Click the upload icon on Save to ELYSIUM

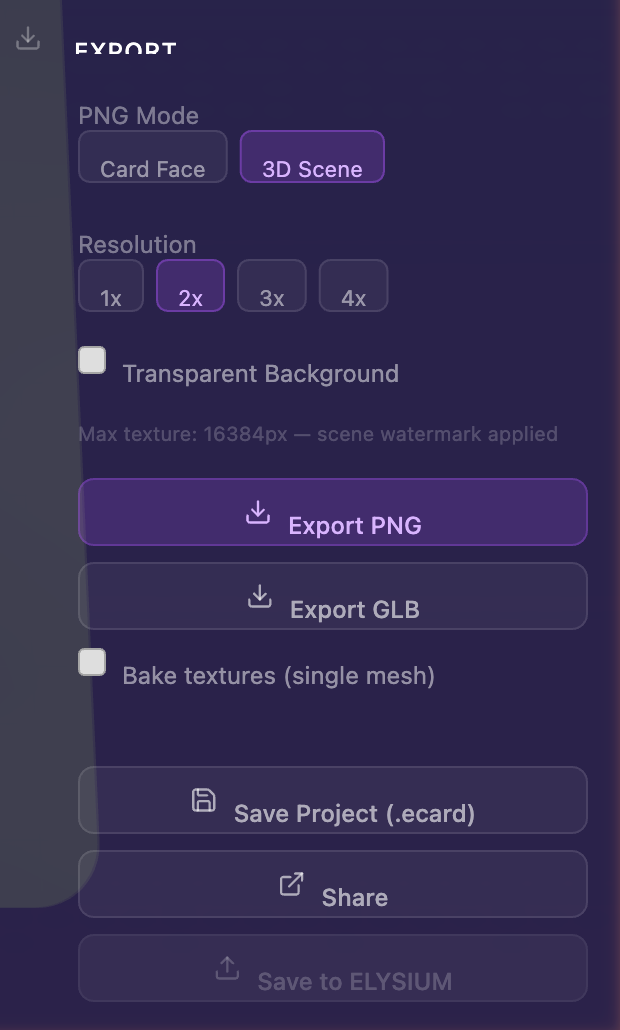[x=227, y=968]
